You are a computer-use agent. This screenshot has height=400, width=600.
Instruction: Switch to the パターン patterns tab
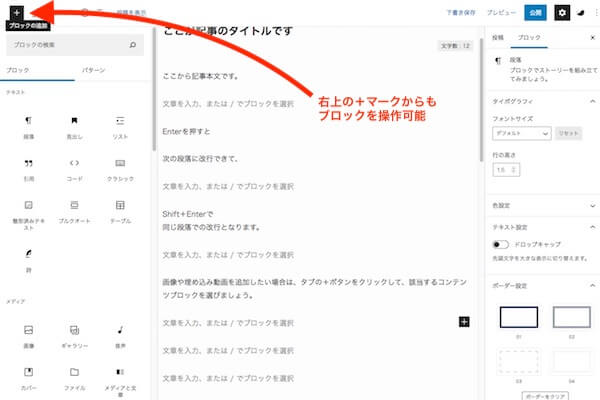[x=94, y=70]
